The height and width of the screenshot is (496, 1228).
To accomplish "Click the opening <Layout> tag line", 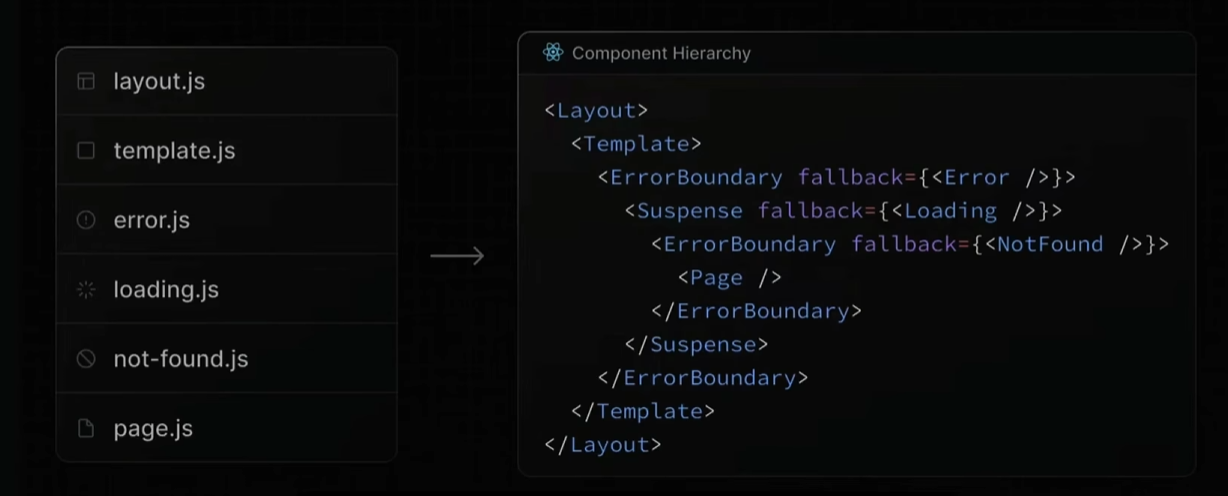I will [597, 110].
